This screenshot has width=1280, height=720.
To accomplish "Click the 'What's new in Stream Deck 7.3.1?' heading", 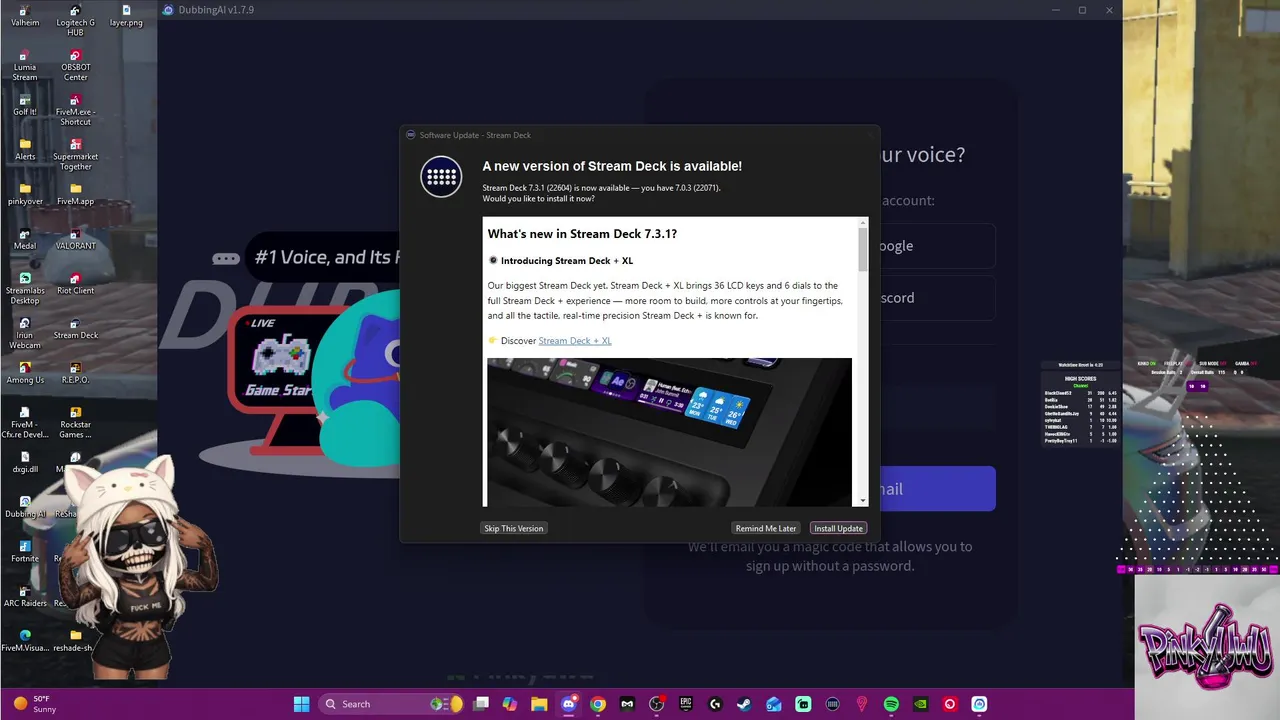I will point(582,234).
